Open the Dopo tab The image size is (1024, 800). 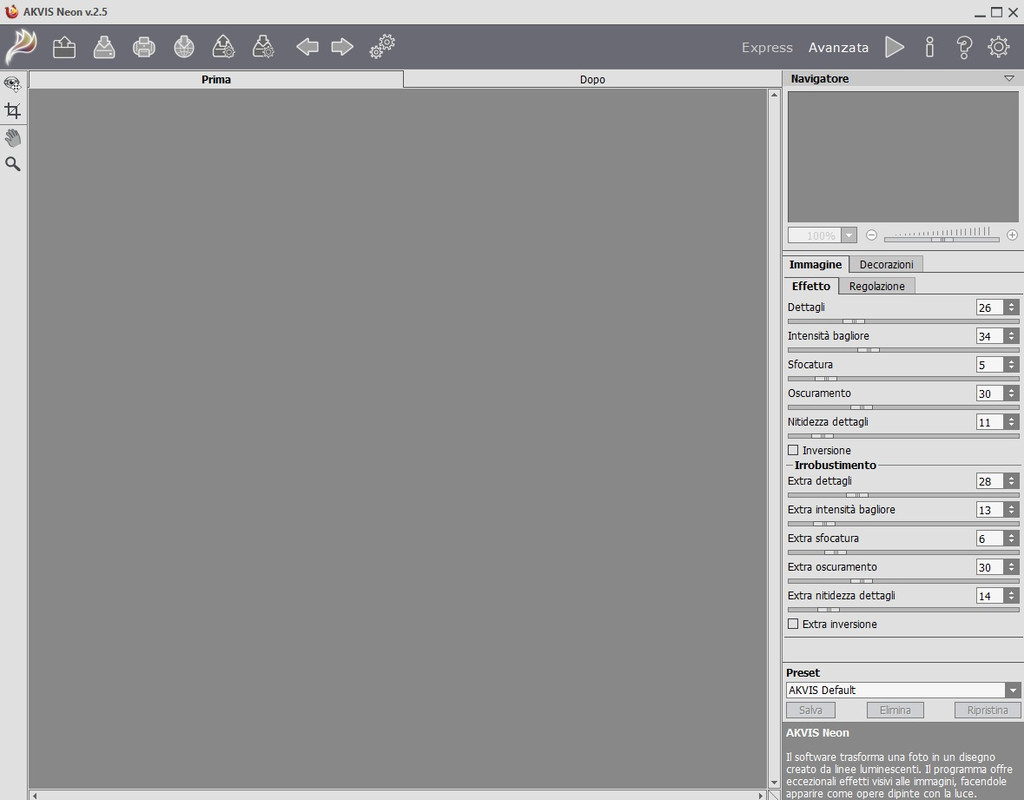[x=592, y=79]
